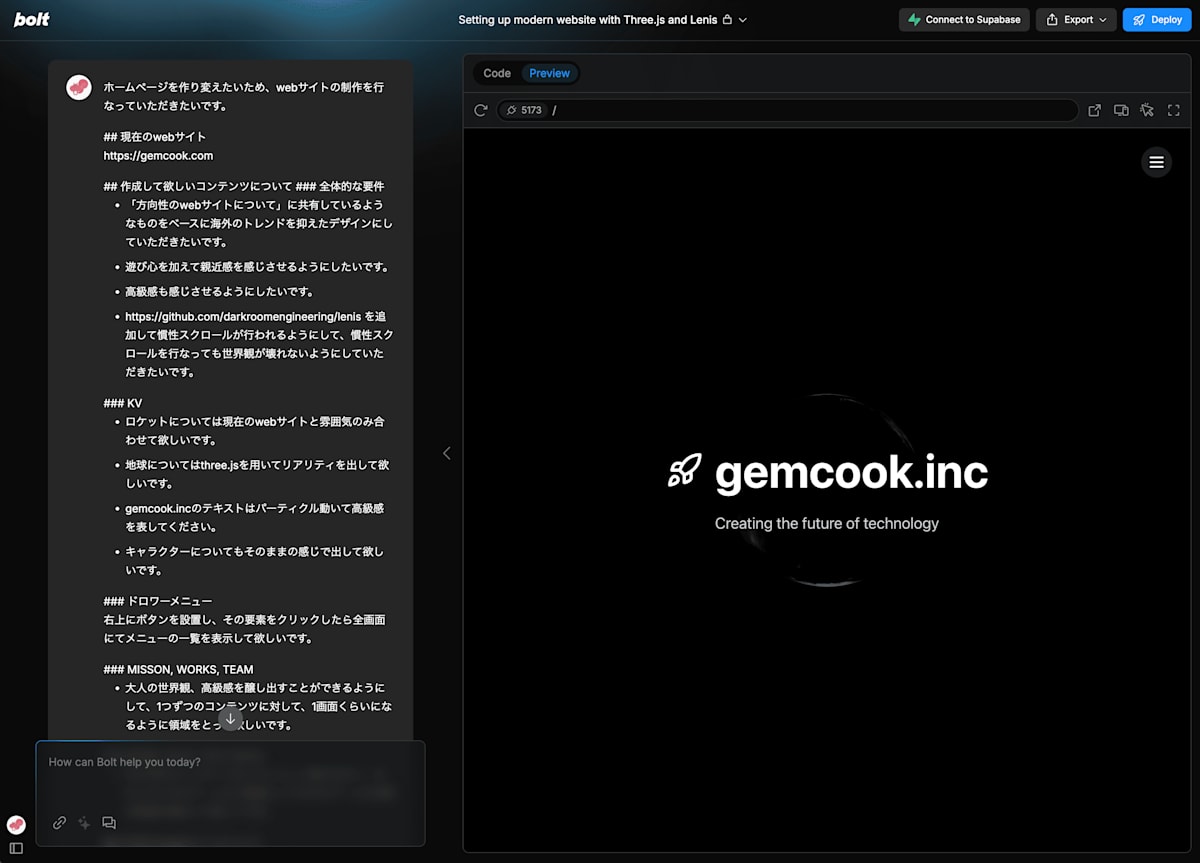Toggle the discussion mode chat icon
The image size is (1200, 863).
click(x=109, y=823)
